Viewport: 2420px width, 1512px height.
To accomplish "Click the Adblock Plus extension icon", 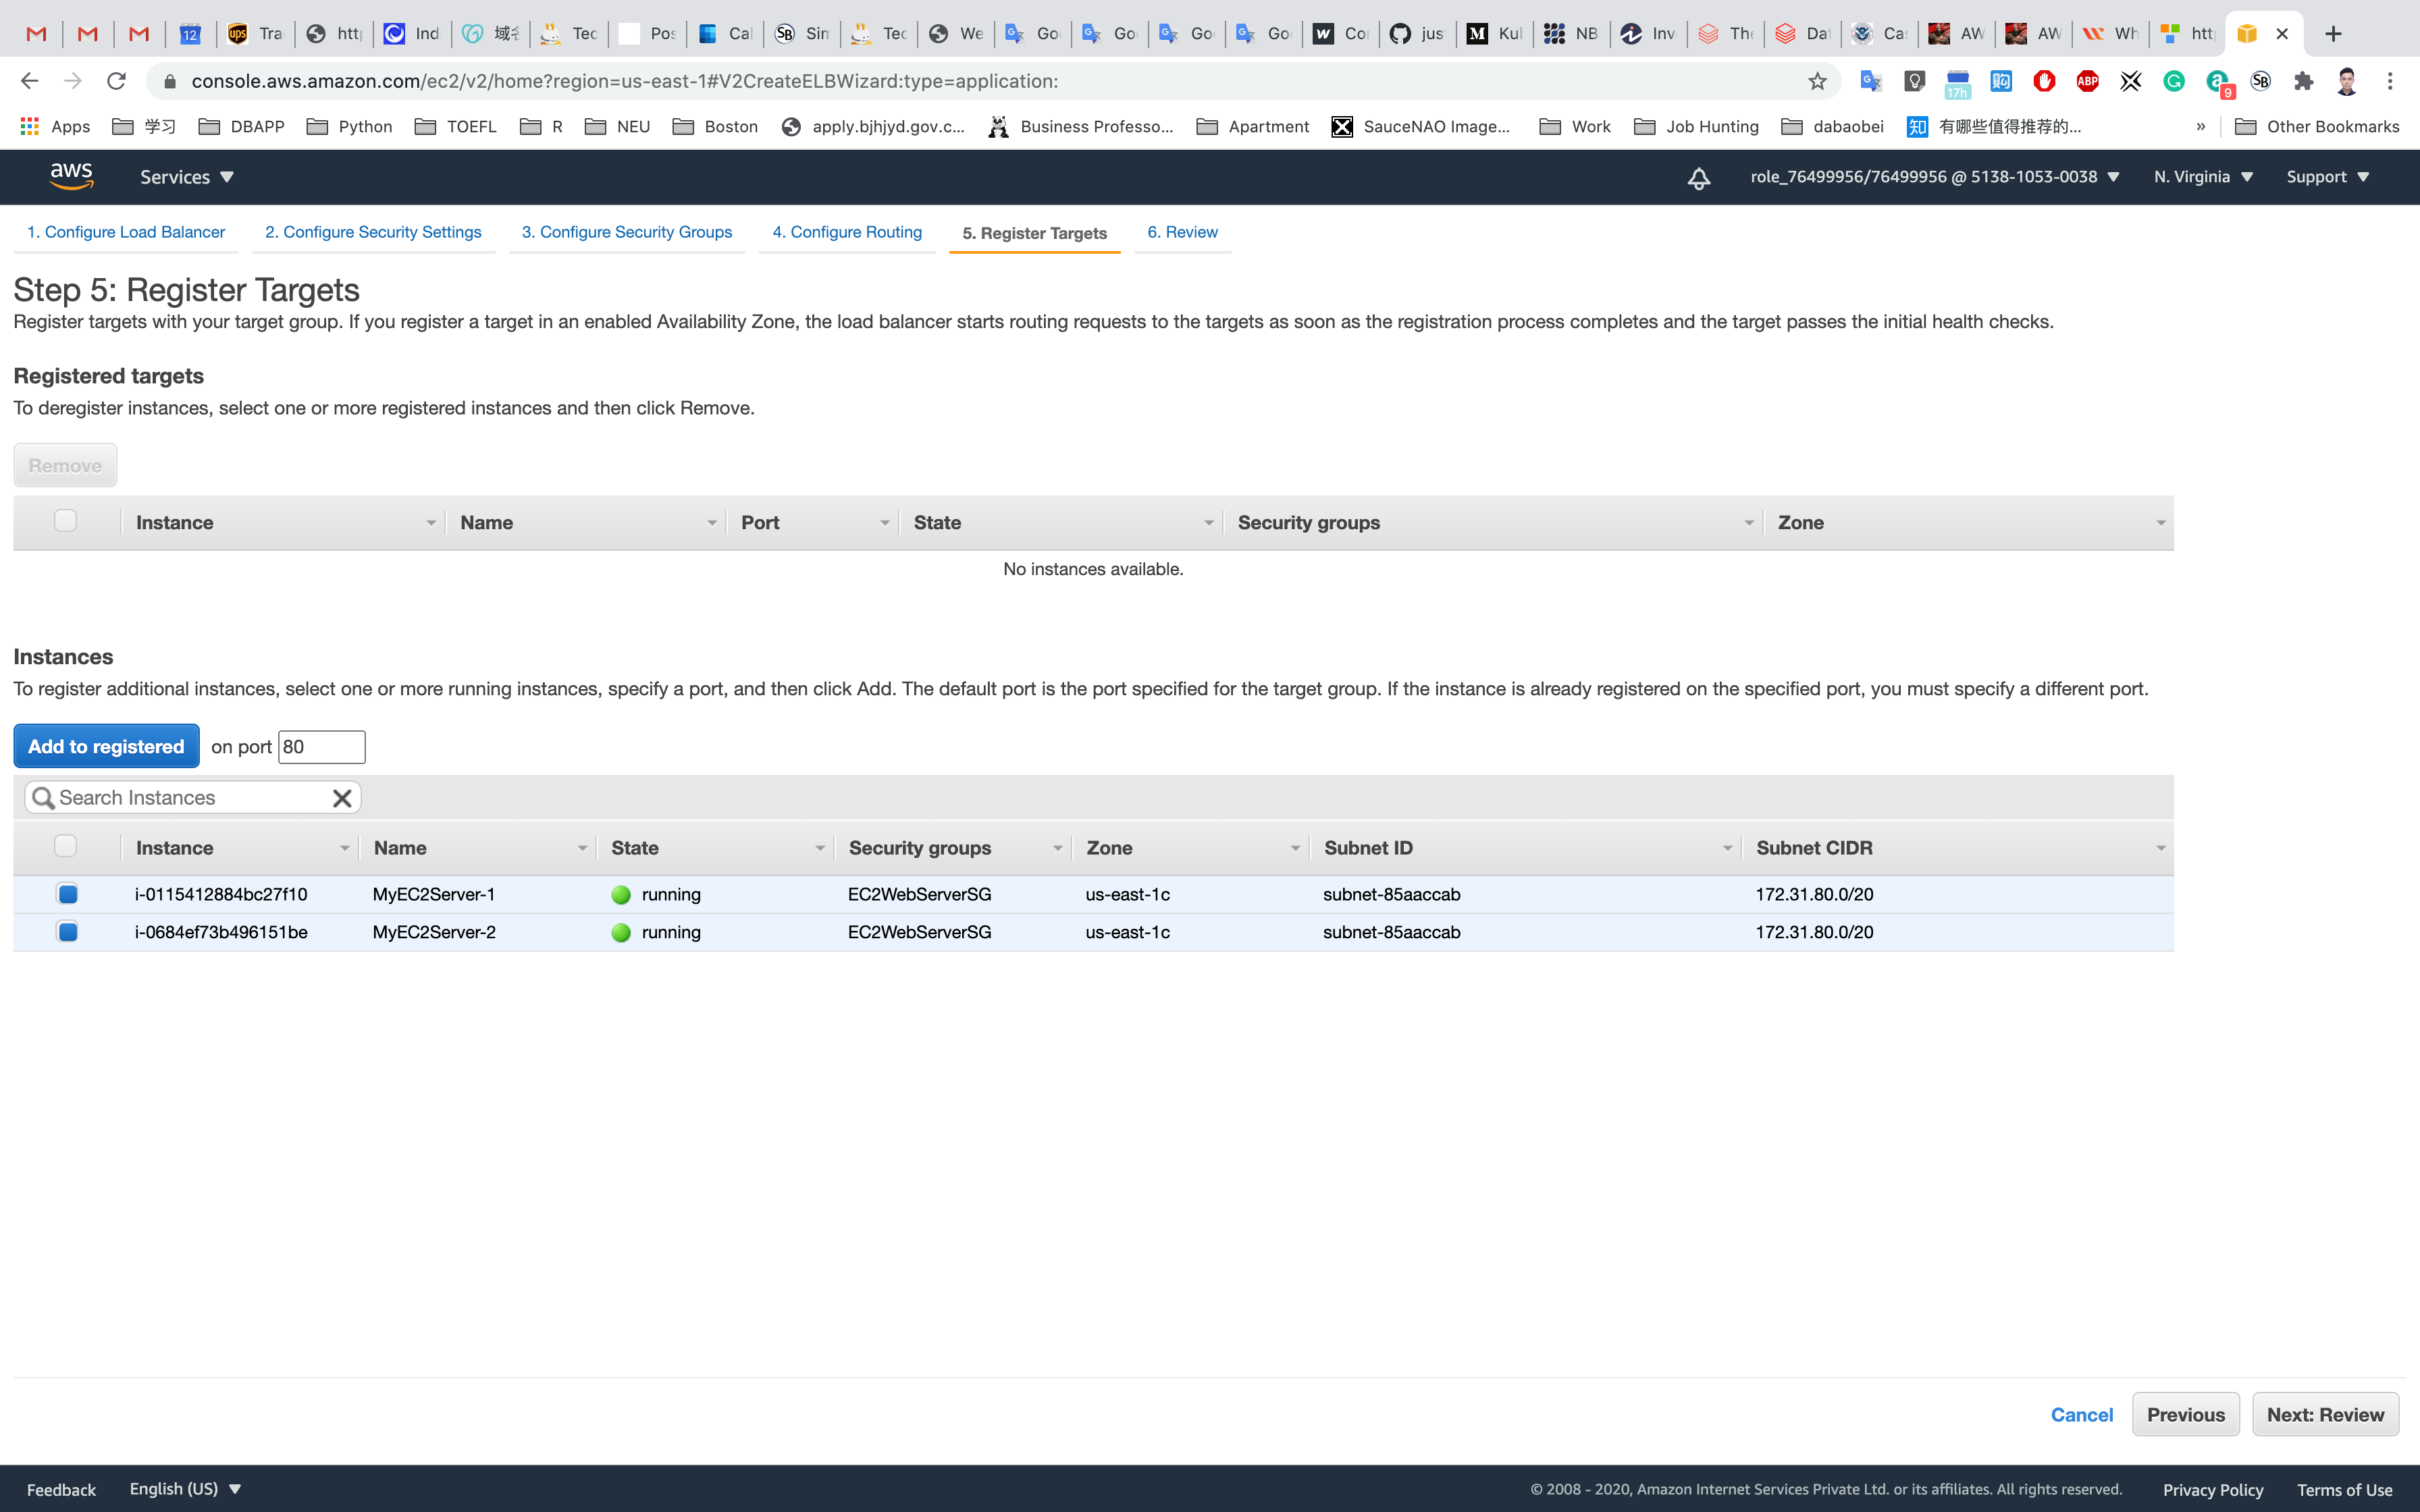I will tap(2087, 81).
